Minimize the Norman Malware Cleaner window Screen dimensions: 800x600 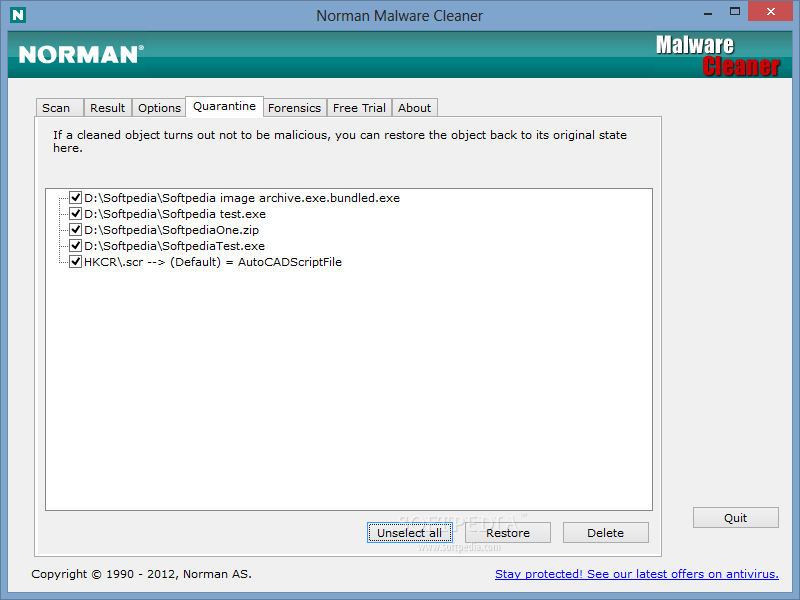[708, 12]
